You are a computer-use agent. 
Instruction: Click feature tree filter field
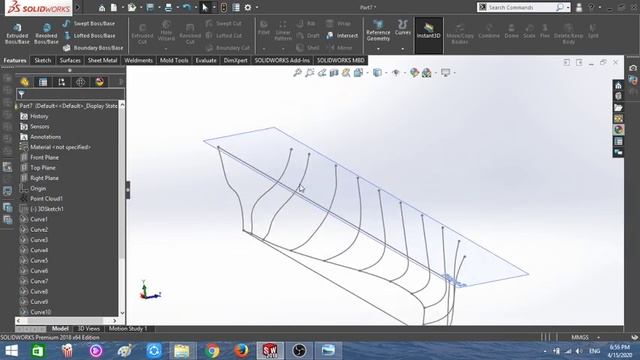[x=70, y=95]
